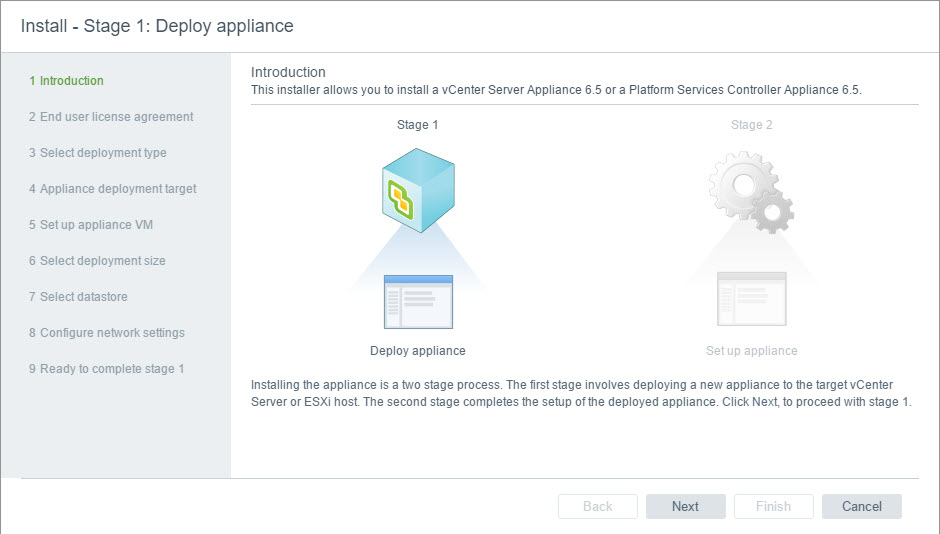Click the Finish button
Screen dimensions: 940x534
(x=773, y=506)
